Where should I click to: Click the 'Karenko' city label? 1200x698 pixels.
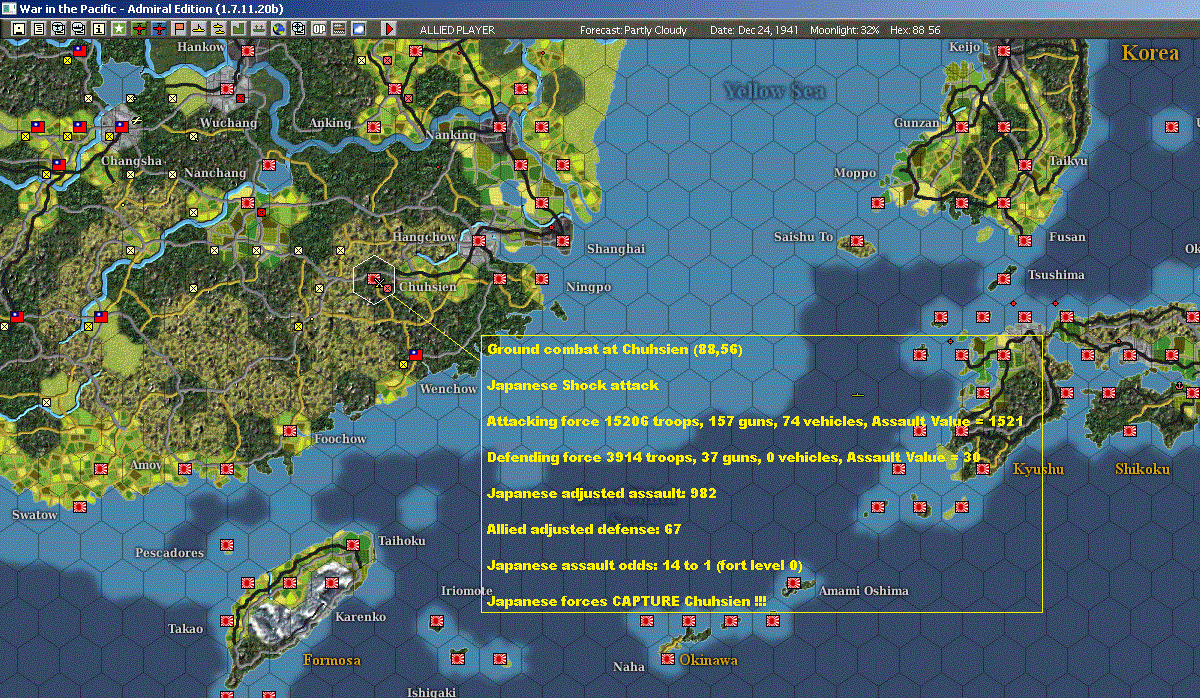(360, 617)
